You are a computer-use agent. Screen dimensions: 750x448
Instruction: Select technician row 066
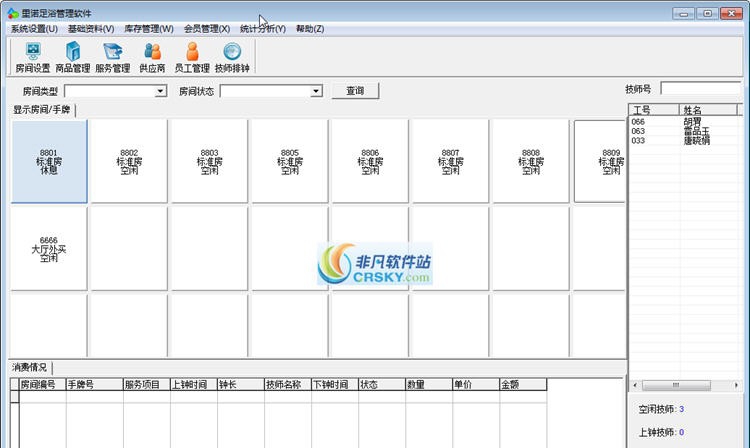click(684, 122)
